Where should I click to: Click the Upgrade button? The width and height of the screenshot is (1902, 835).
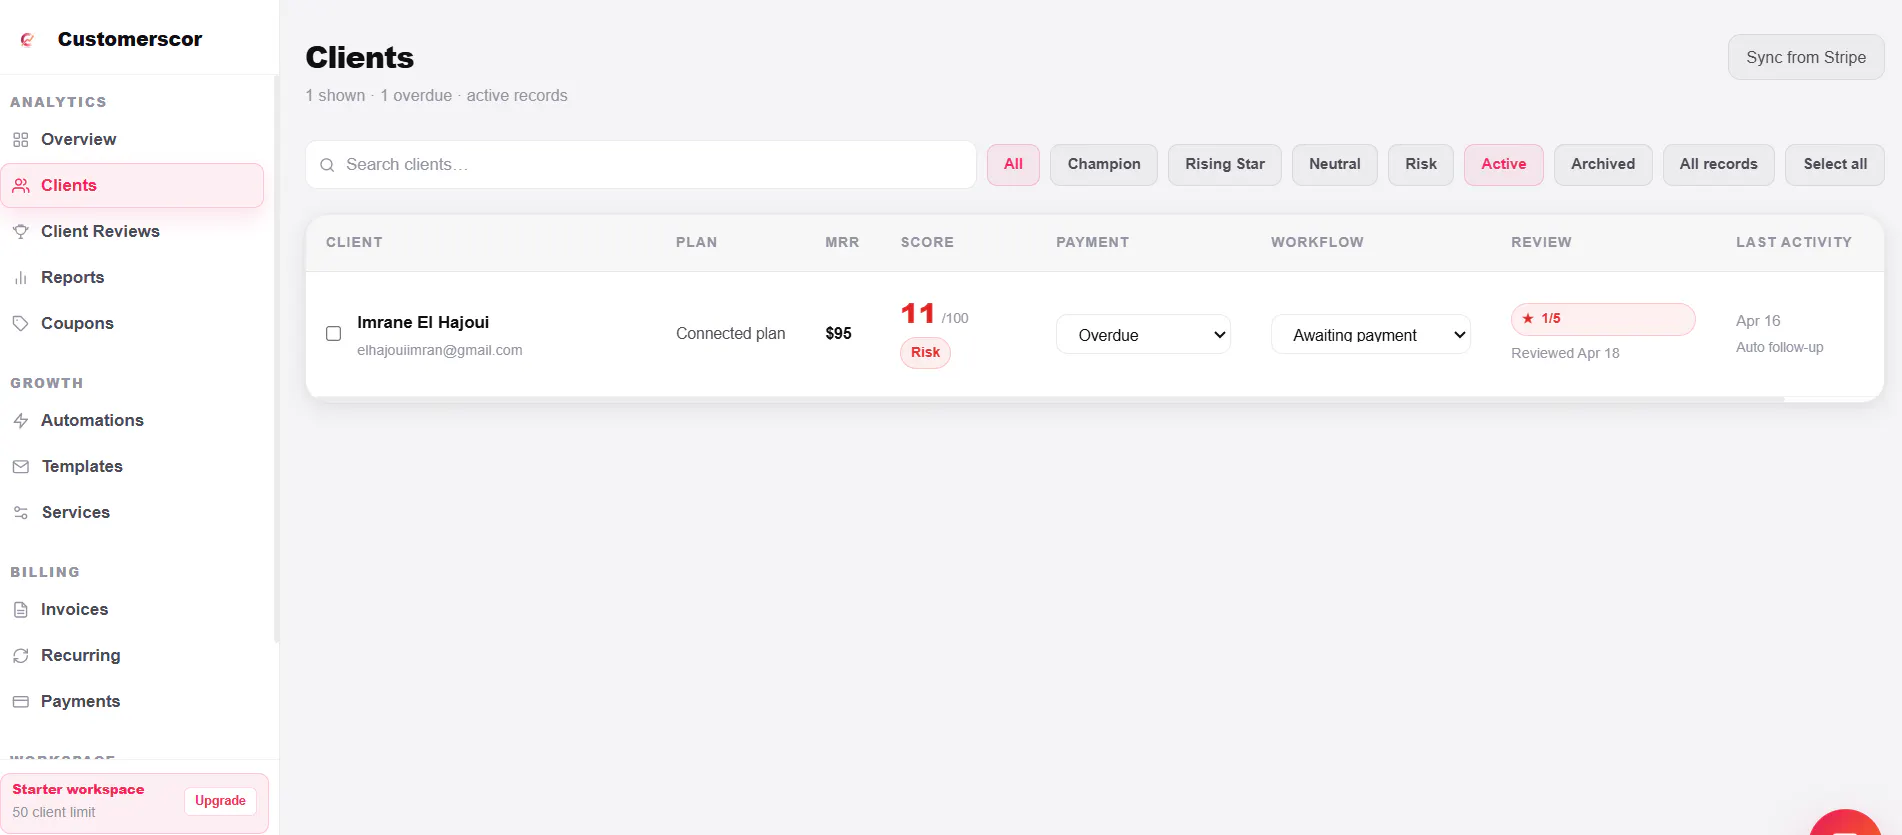pyautogui.click(x=220, y=801)
